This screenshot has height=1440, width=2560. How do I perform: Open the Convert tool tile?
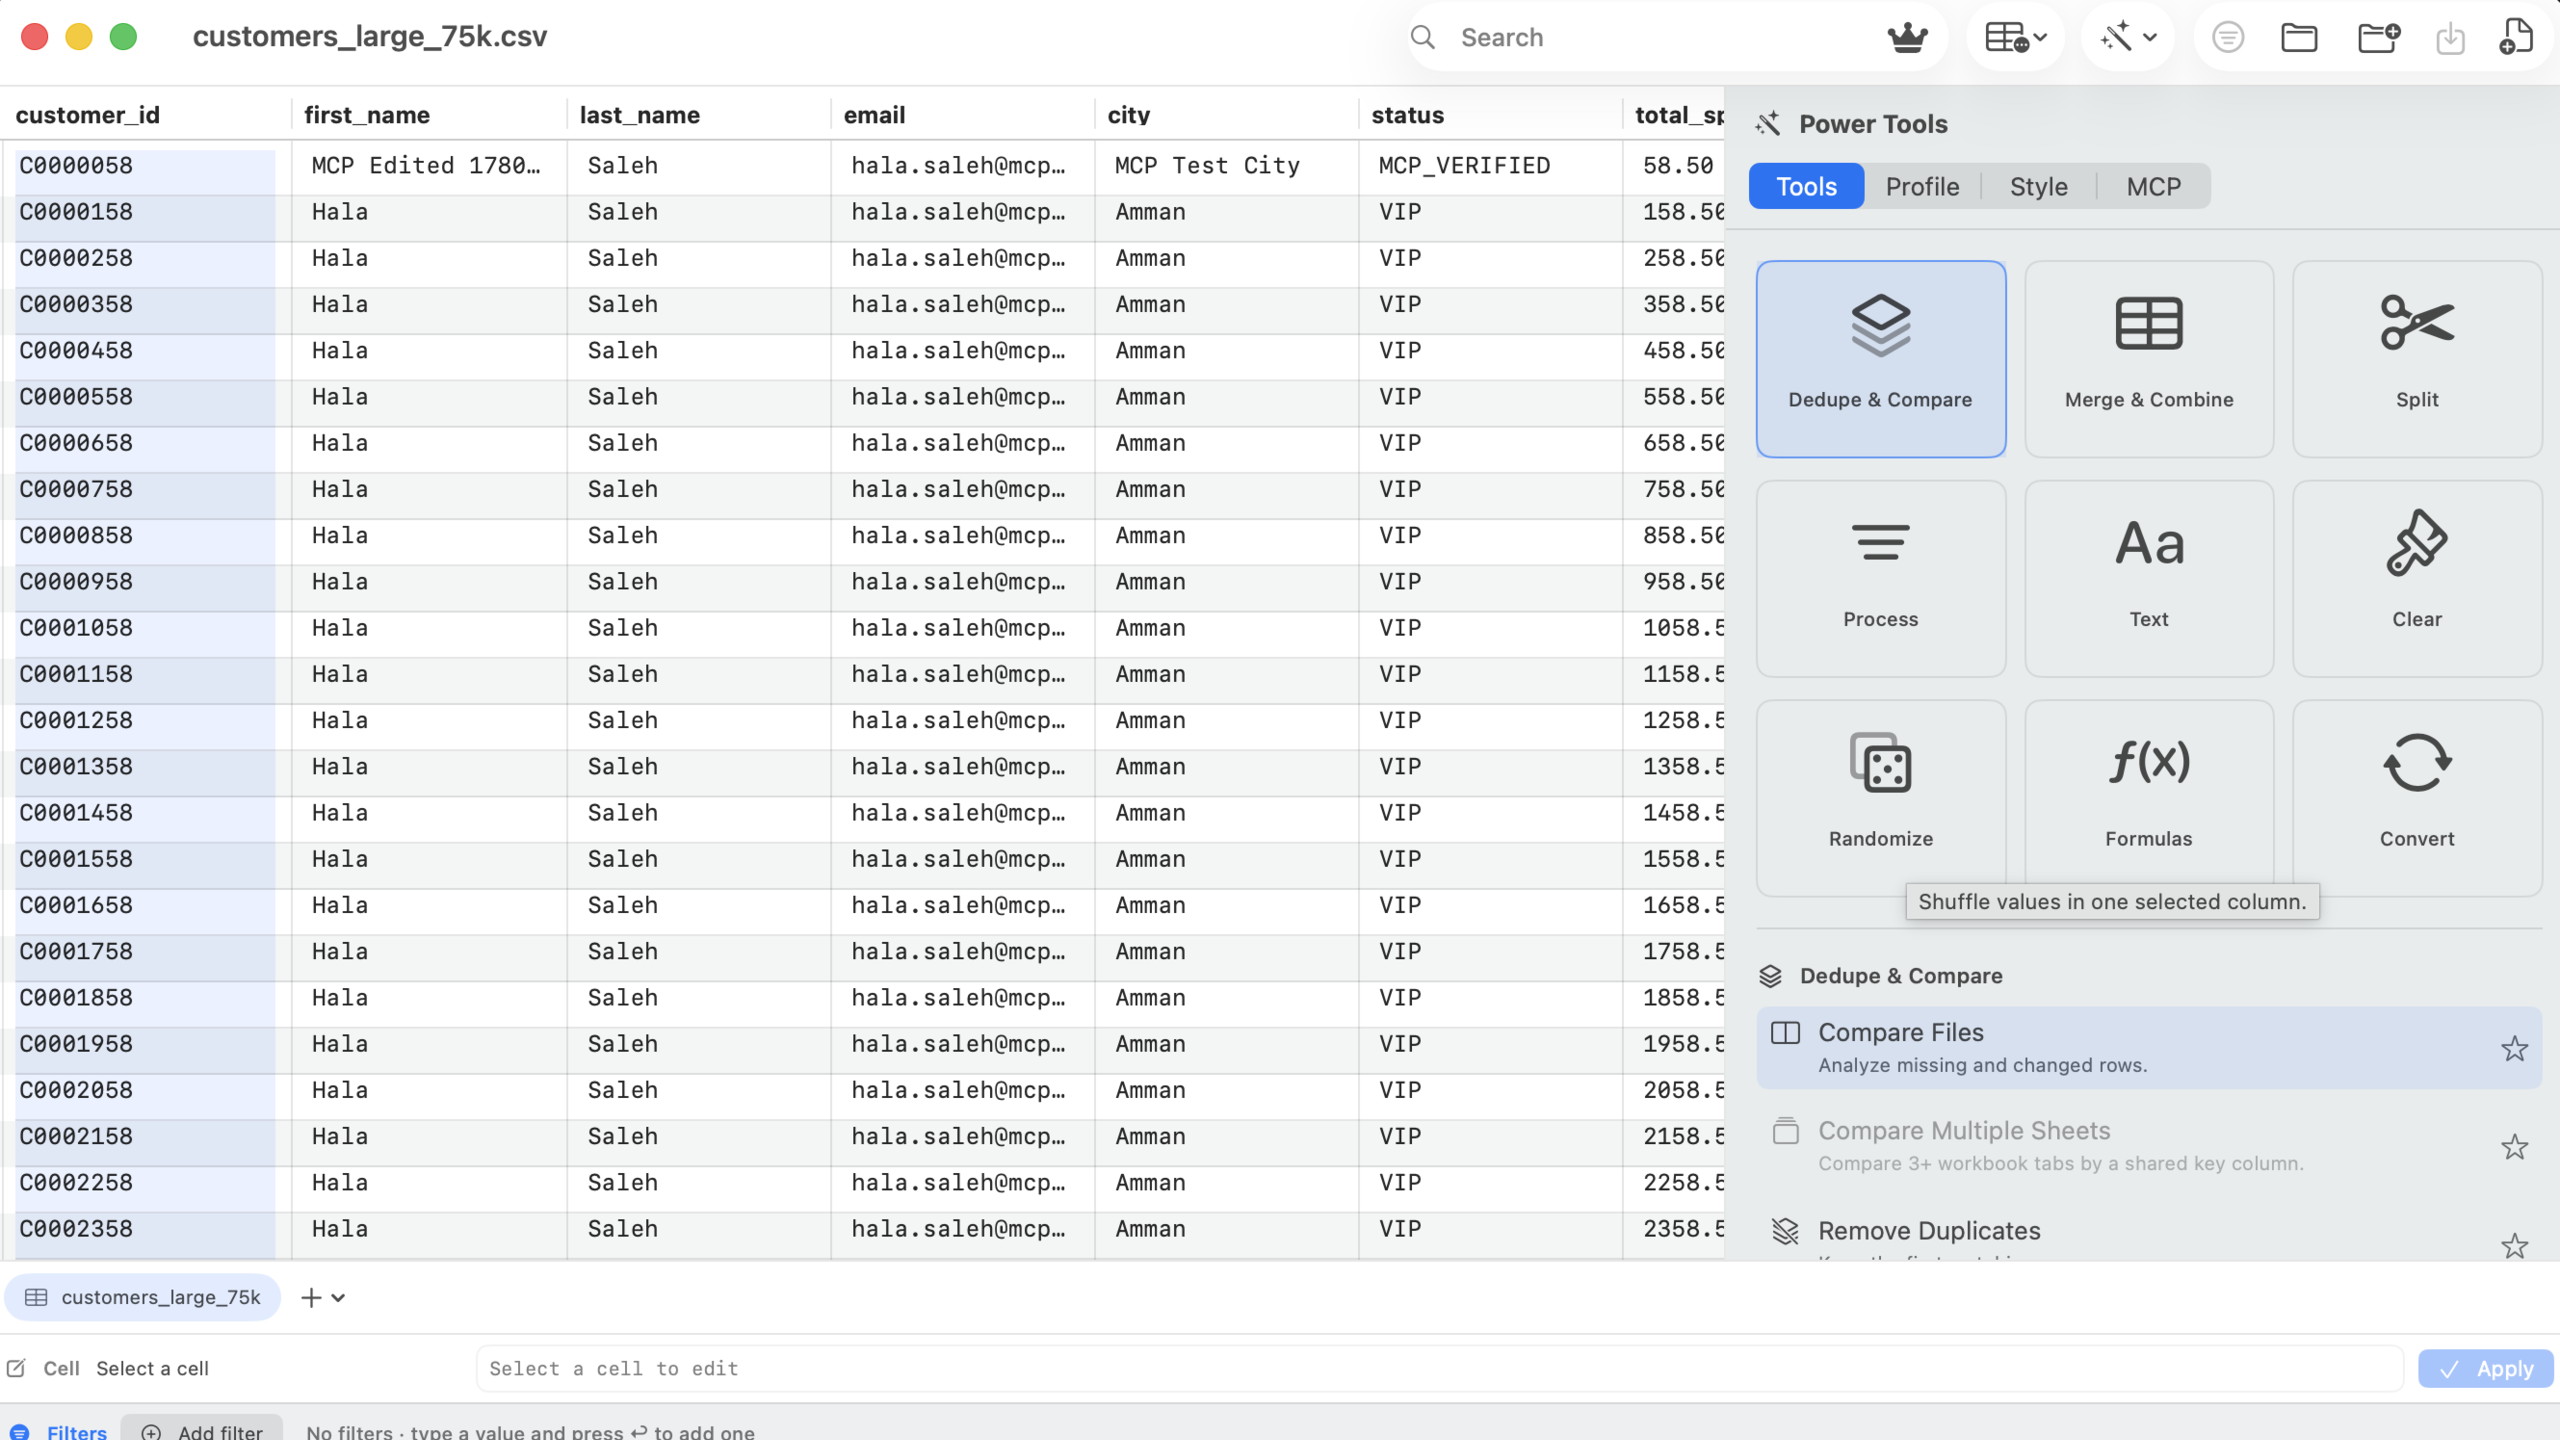coord(2416,797)
